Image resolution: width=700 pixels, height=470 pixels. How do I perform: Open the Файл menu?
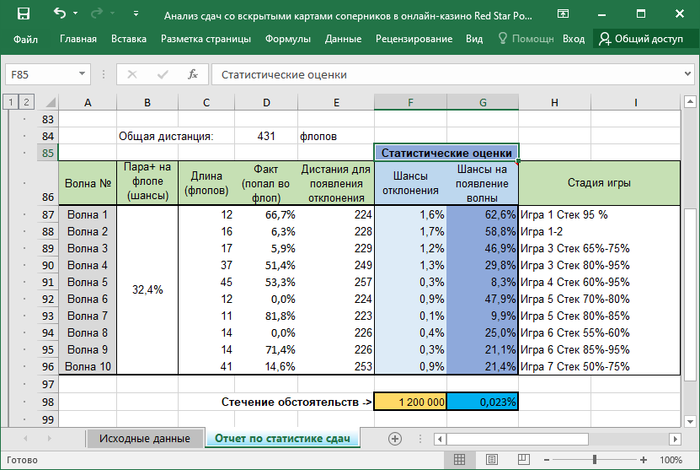(x=25, y=39)
